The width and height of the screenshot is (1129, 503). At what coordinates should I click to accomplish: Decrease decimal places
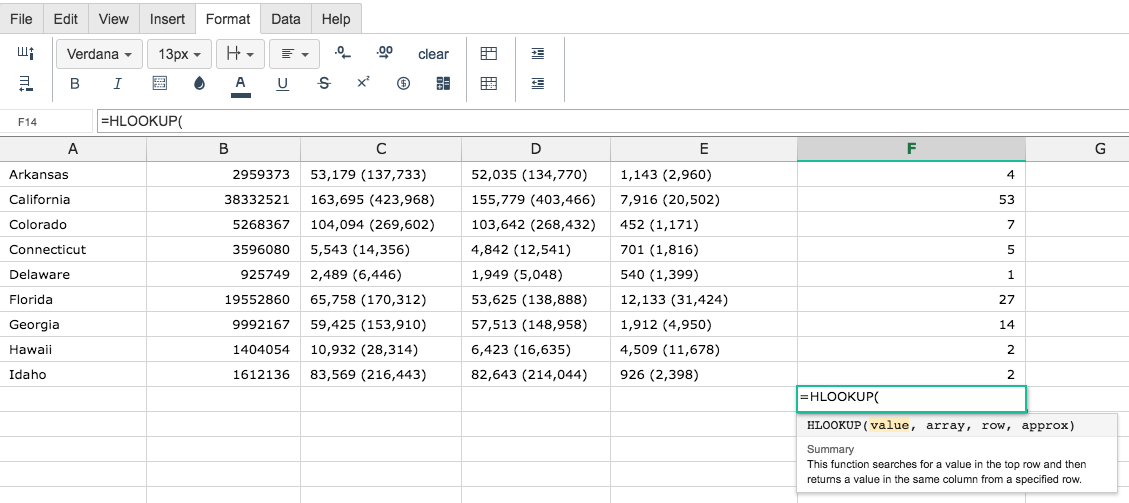click(x=343, y=53)
